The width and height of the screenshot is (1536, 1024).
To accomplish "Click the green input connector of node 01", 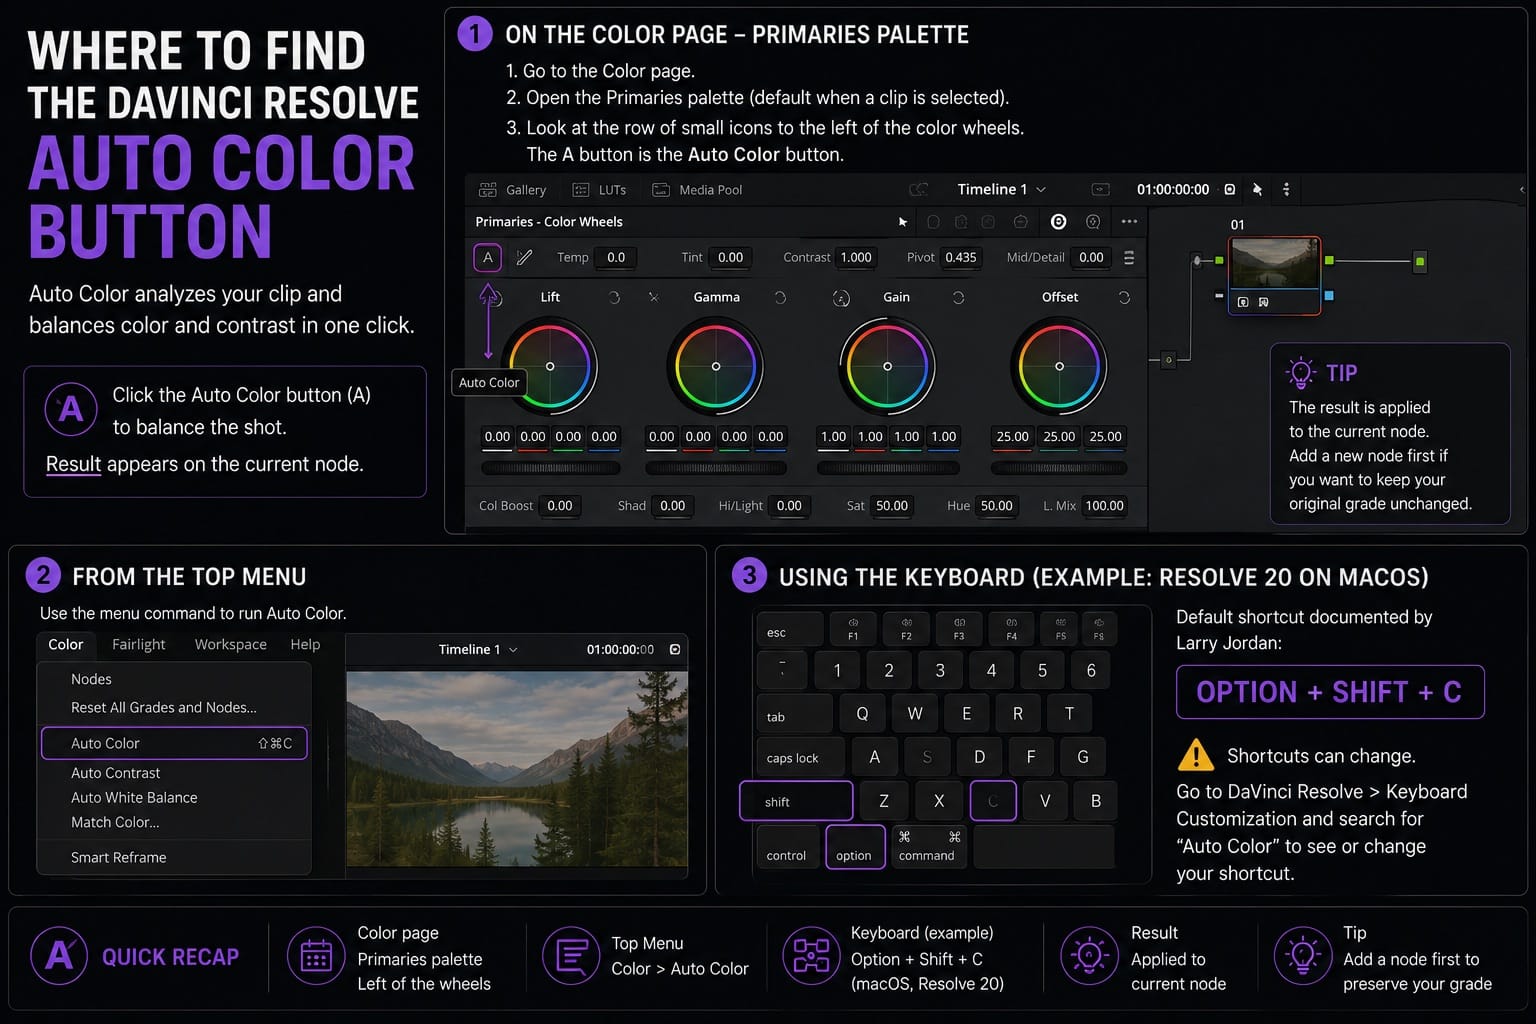I will 1219,260.
